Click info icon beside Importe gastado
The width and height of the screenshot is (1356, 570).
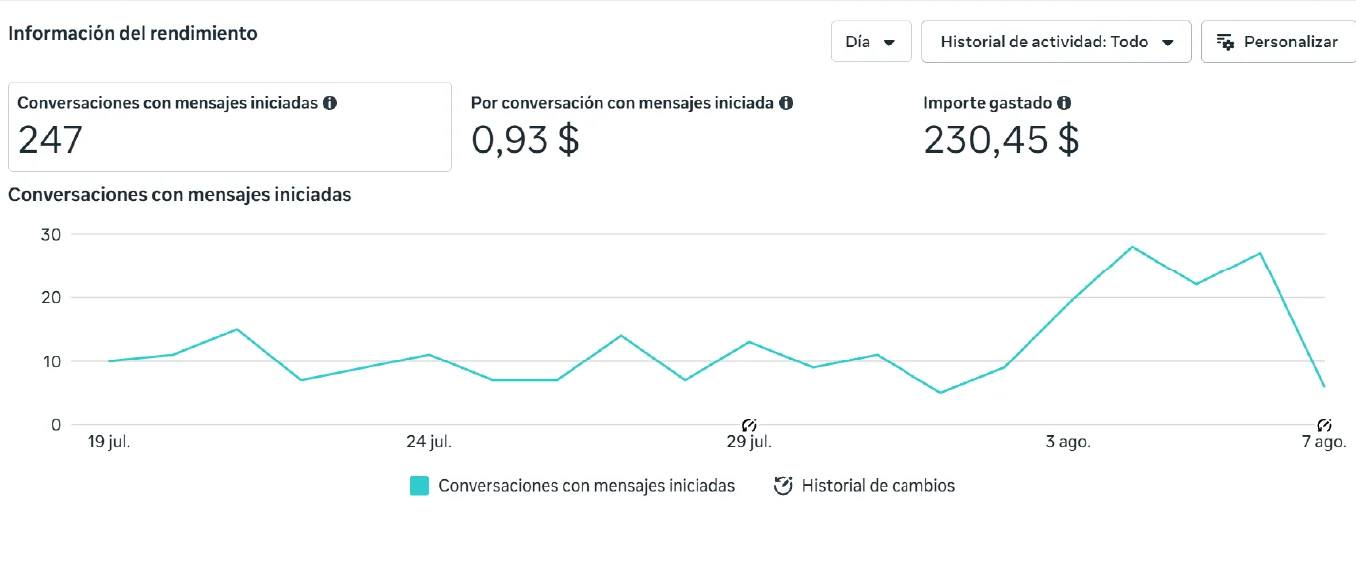pyautogui.click(x=1064, y=103)
